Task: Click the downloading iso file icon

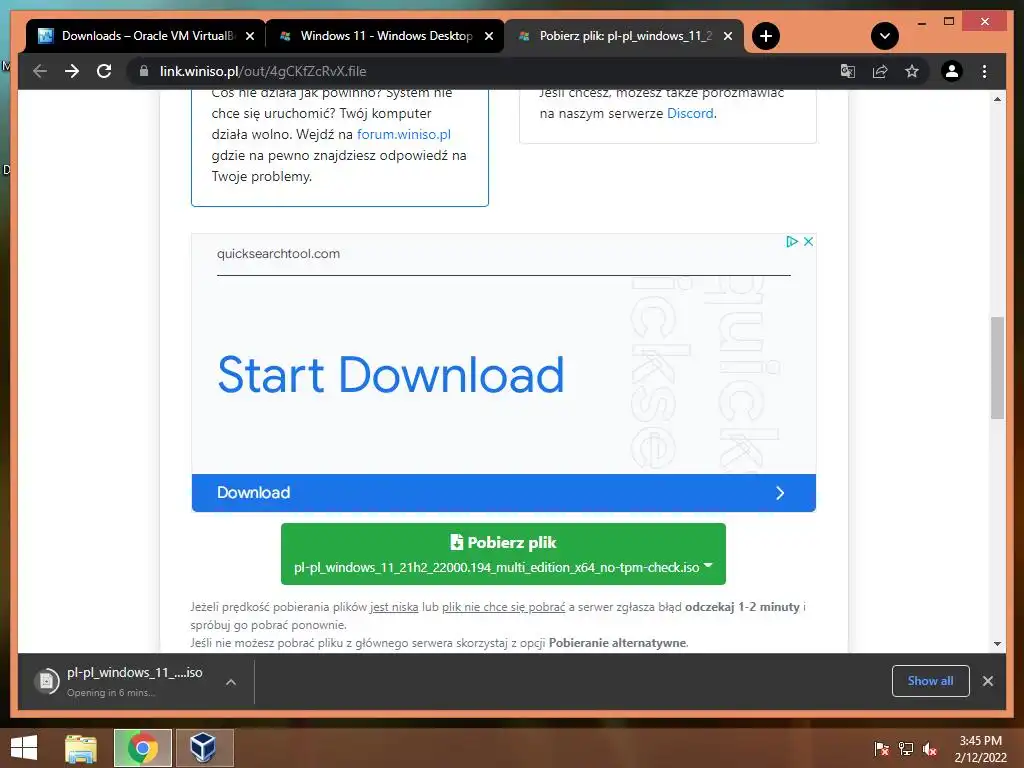Action: click(46, 682)
